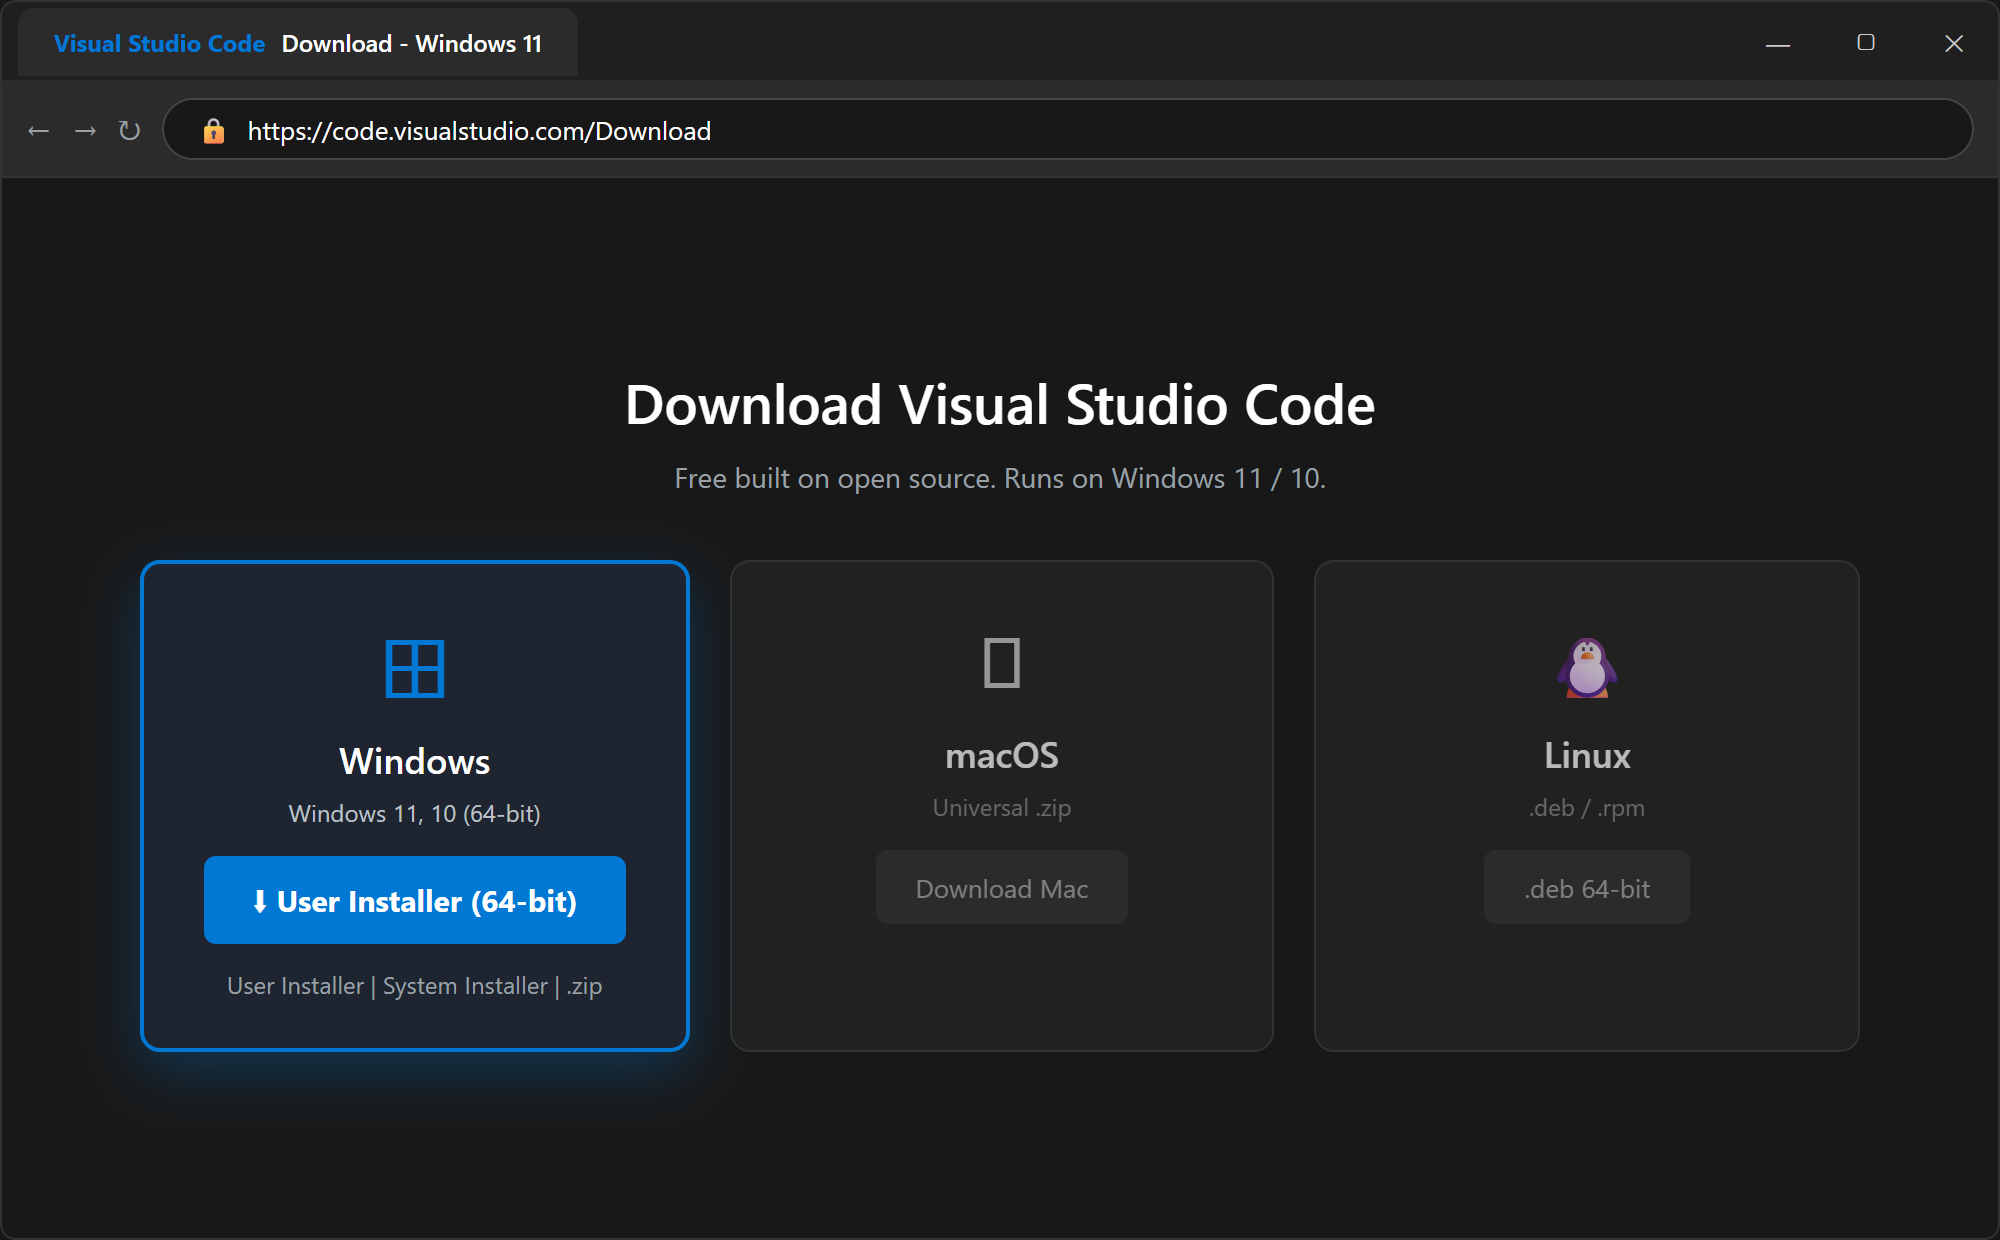Click the padlock site security icon
Viewport: 2000px width, 1240px height.
click(x=213, y=131)
